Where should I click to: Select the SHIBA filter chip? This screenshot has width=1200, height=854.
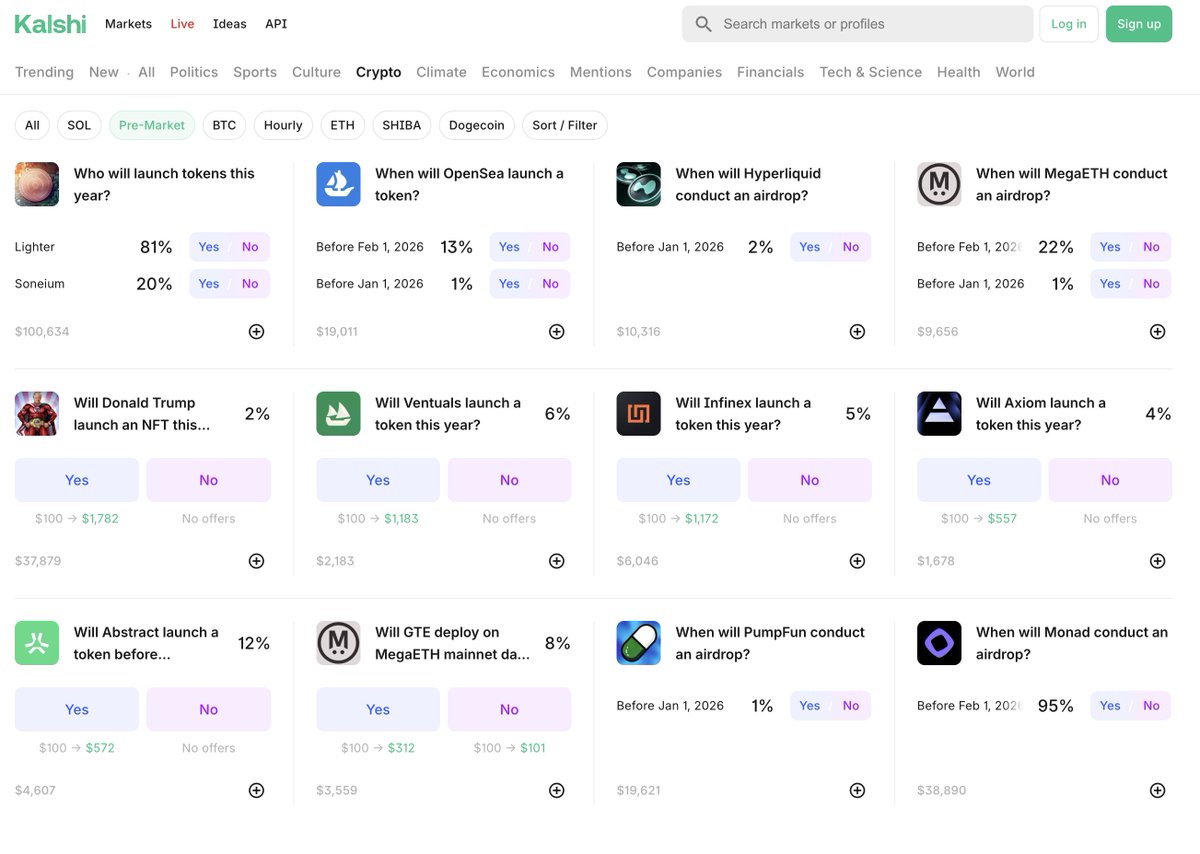click(402, 125)
